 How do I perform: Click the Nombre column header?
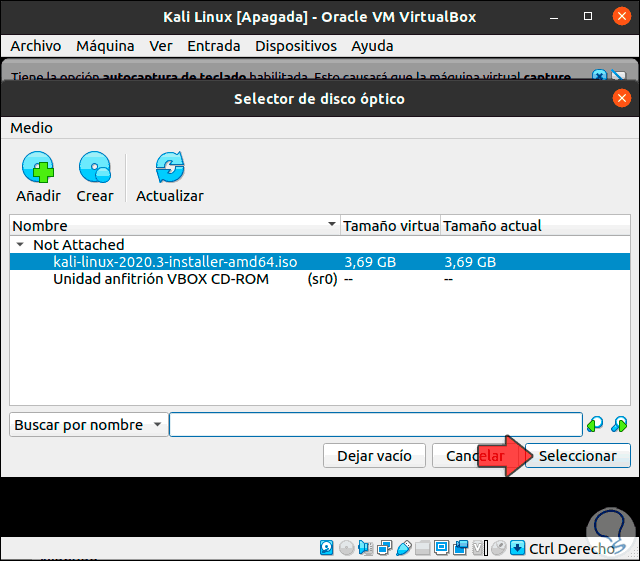click(175, 225)
